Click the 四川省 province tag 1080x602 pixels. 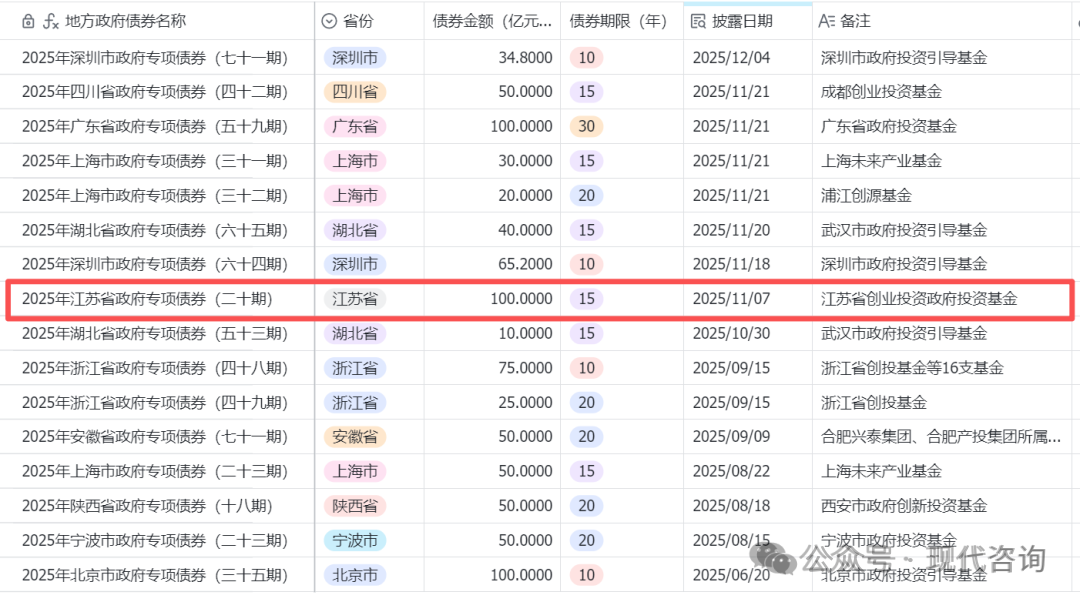355,92
